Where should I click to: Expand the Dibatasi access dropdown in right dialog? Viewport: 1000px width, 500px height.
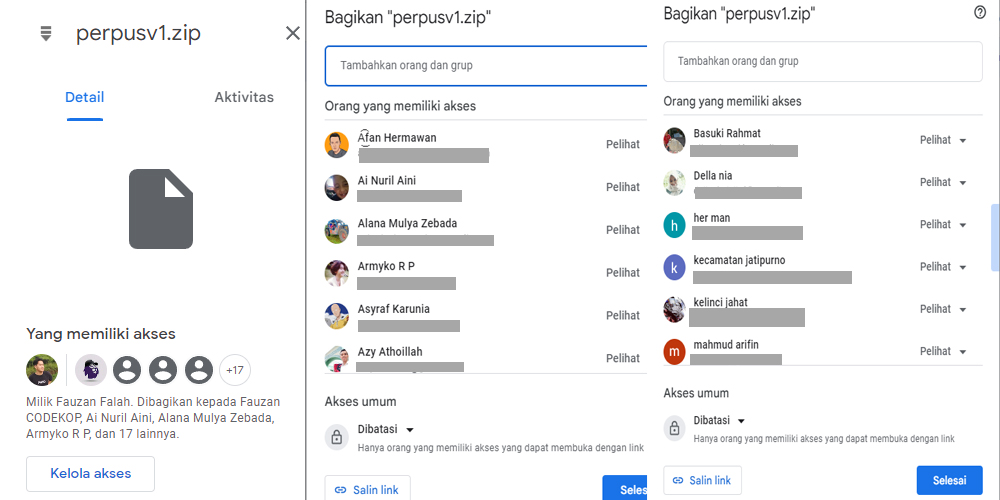point(720,421)
